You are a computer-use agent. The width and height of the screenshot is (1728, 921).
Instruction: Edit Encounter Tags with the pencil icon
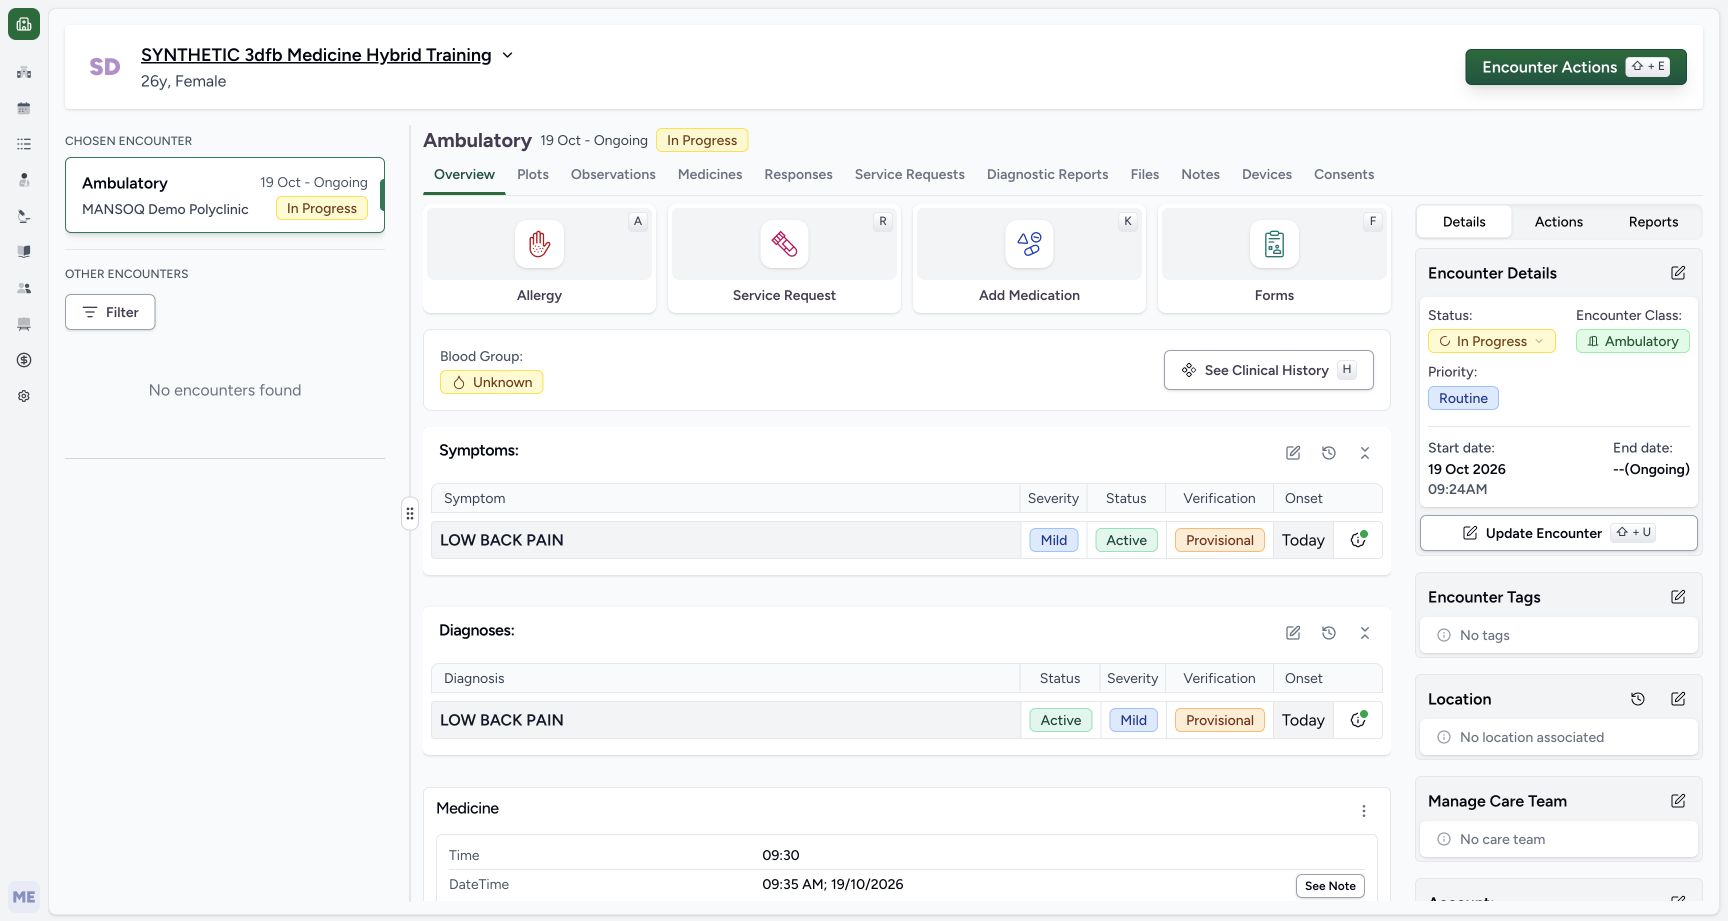pyautogui.click(x=1678, y=597)
